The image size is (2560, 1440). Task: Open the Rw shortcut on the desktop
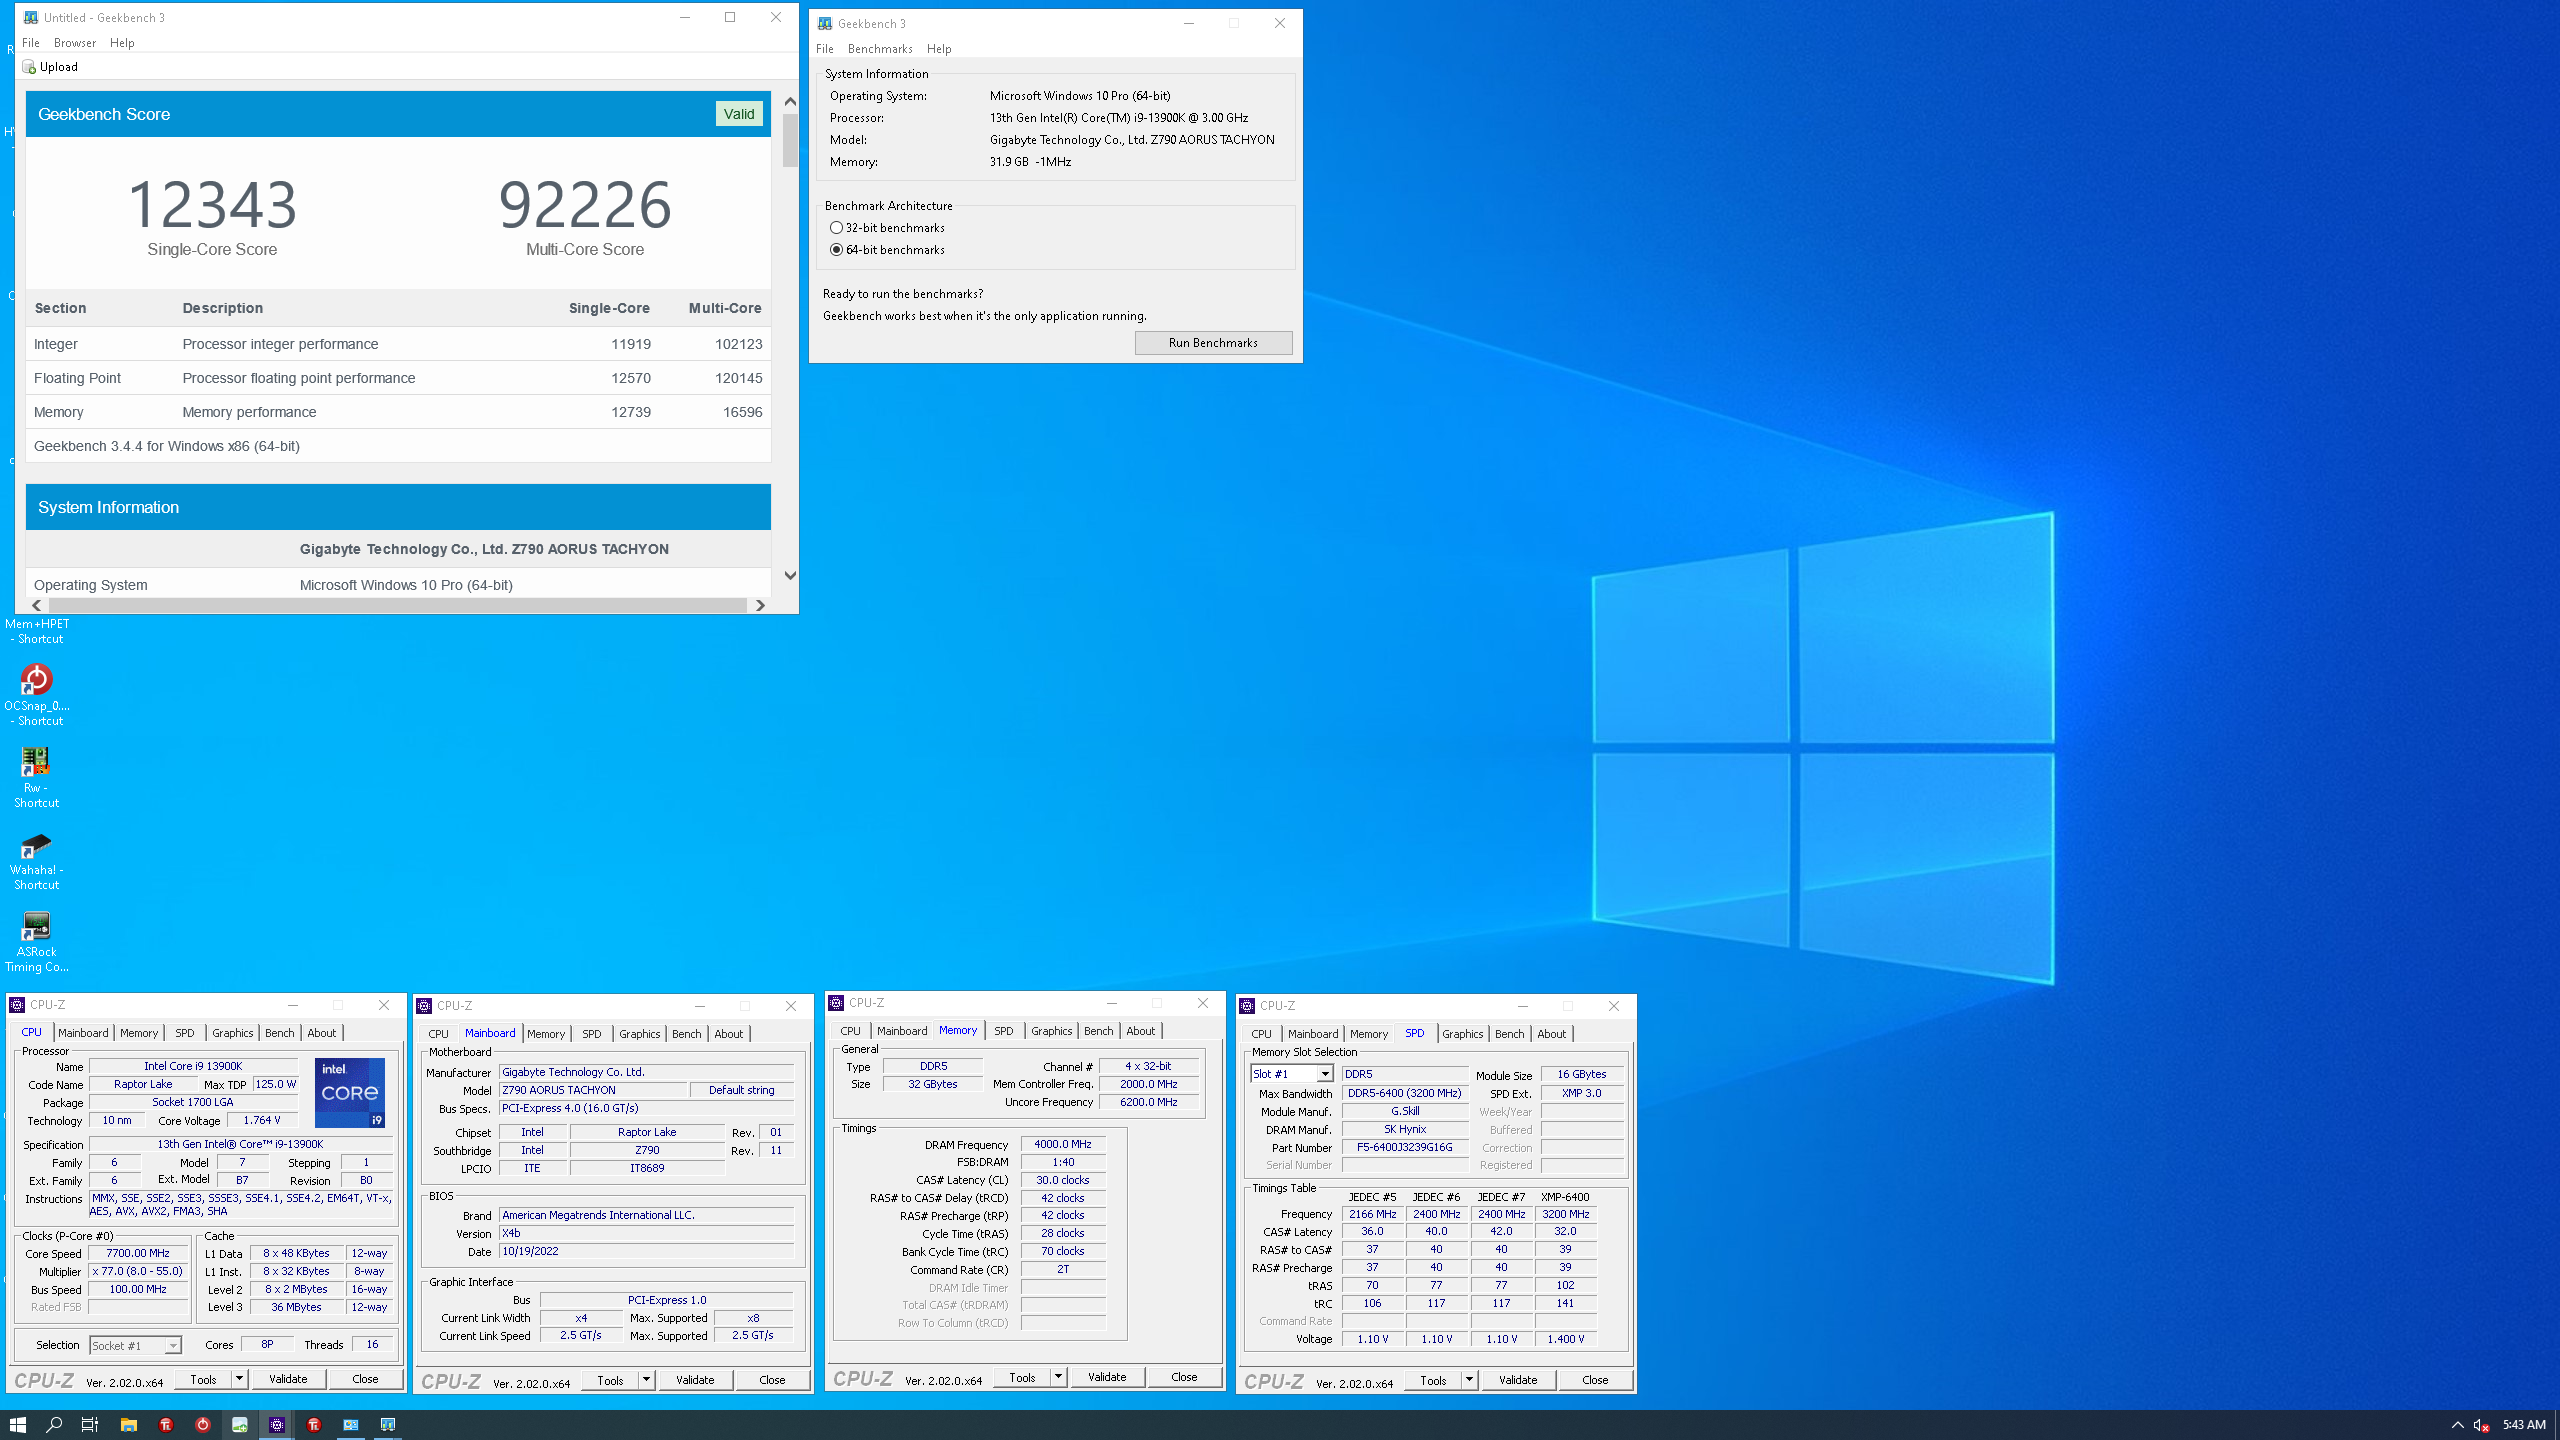point(36,777)
